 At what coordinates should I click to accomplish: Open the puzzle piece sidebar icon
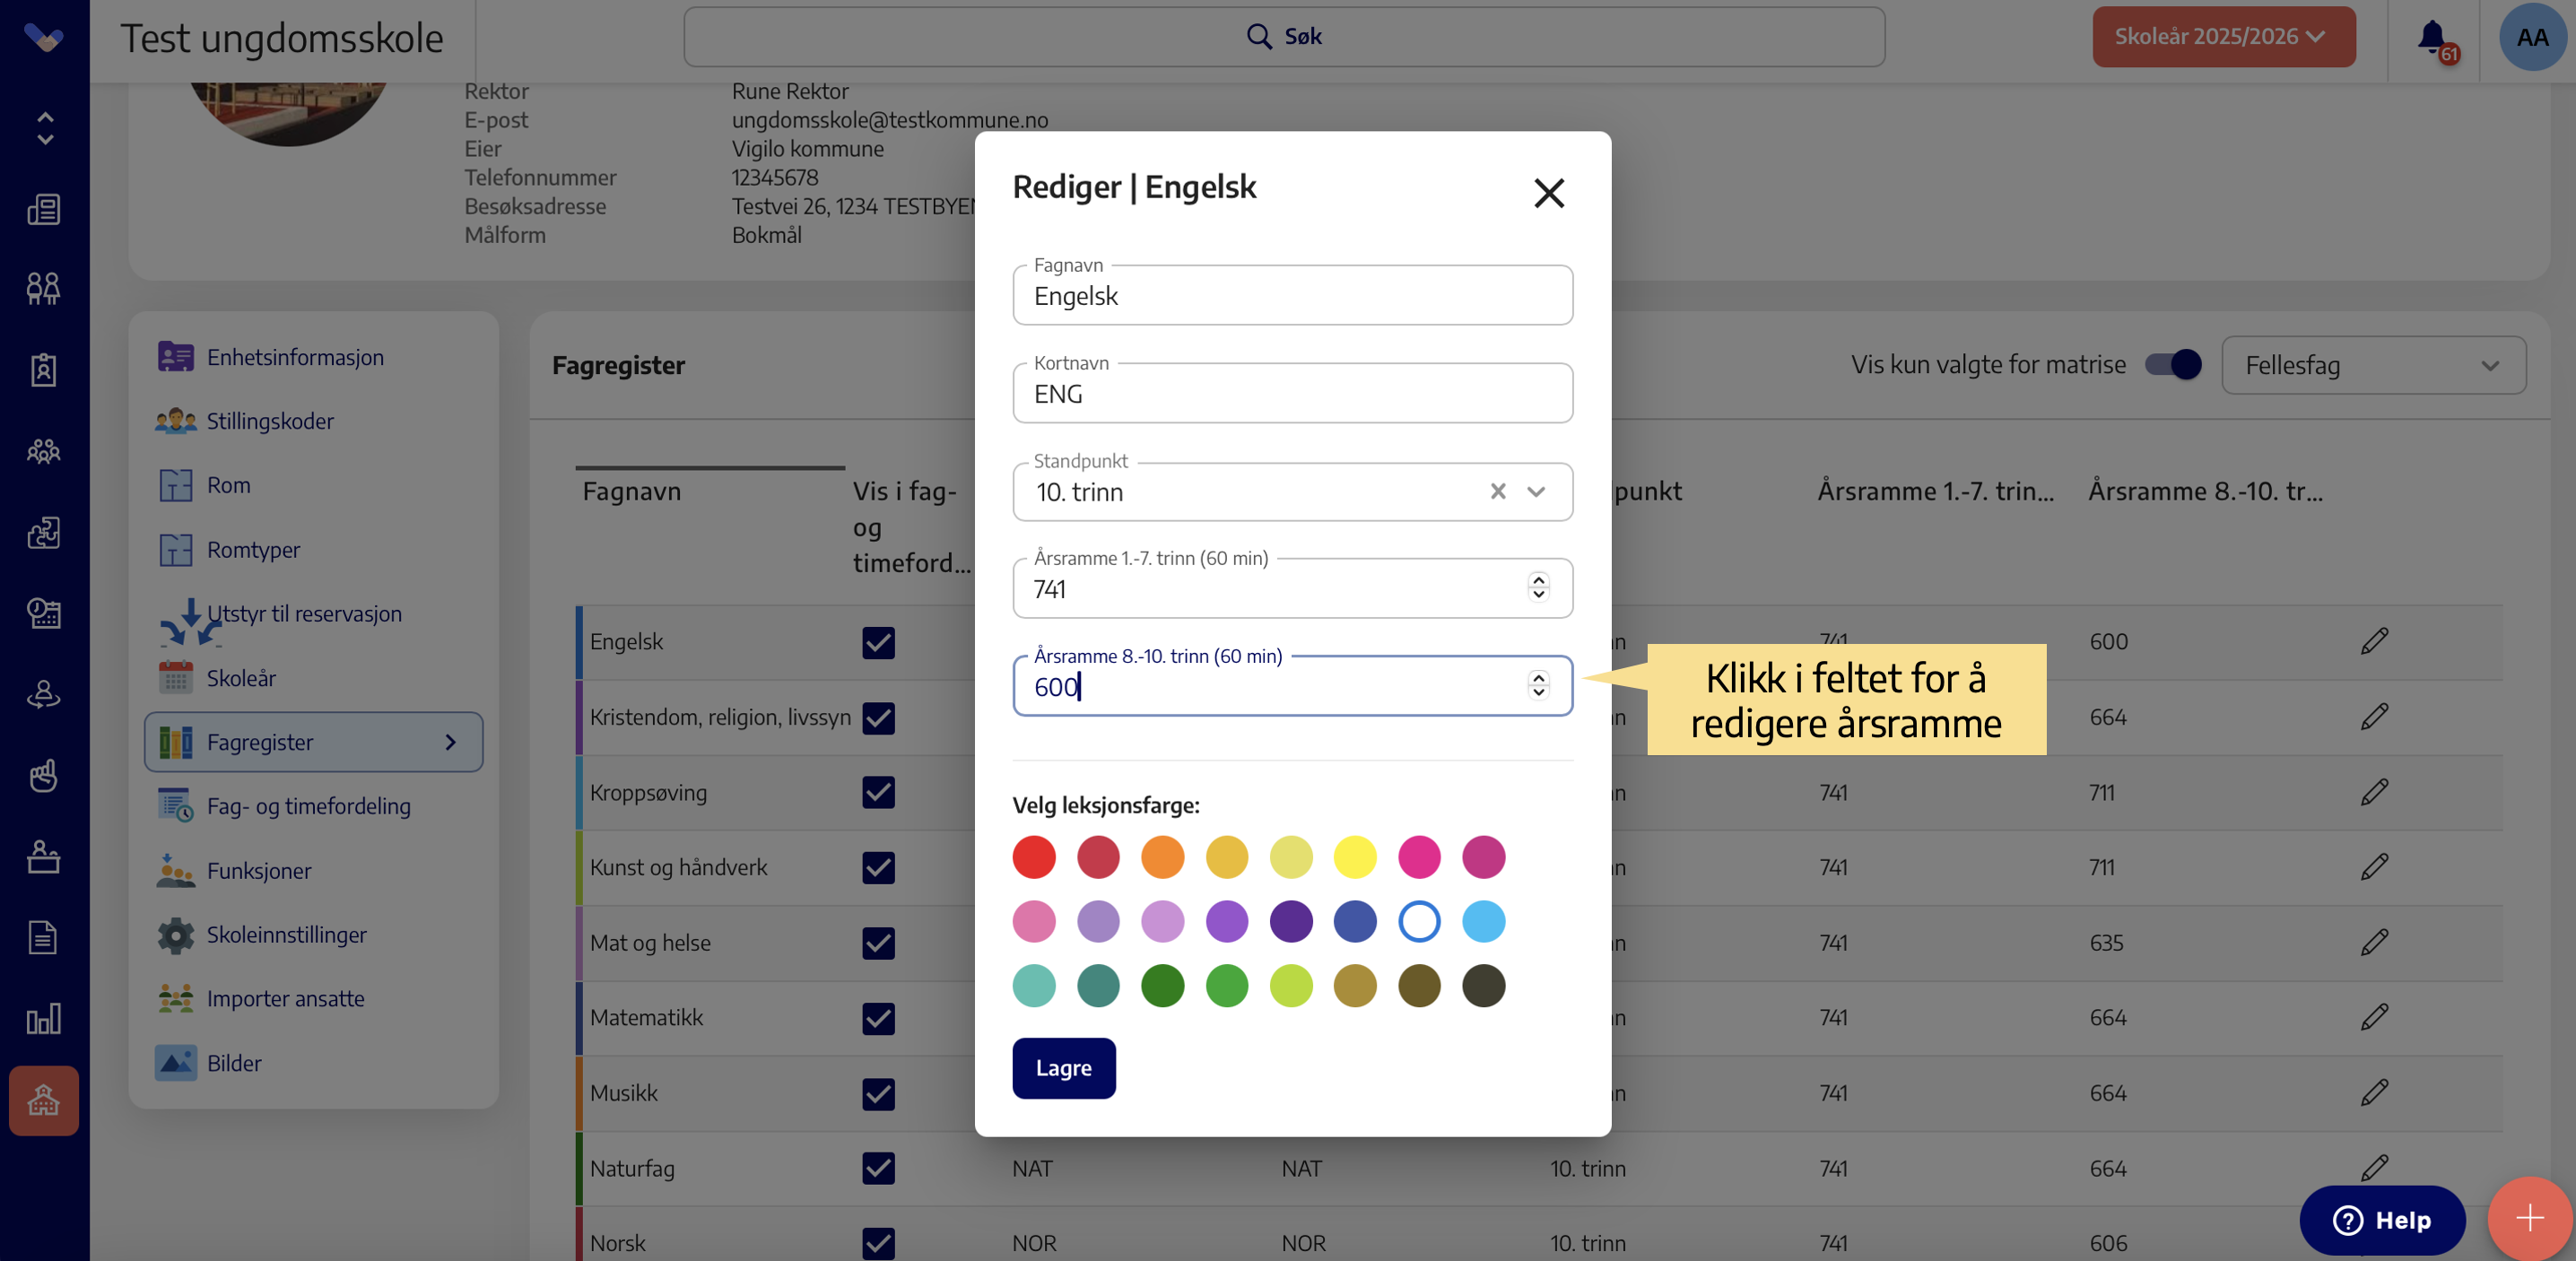coord(44,532)
